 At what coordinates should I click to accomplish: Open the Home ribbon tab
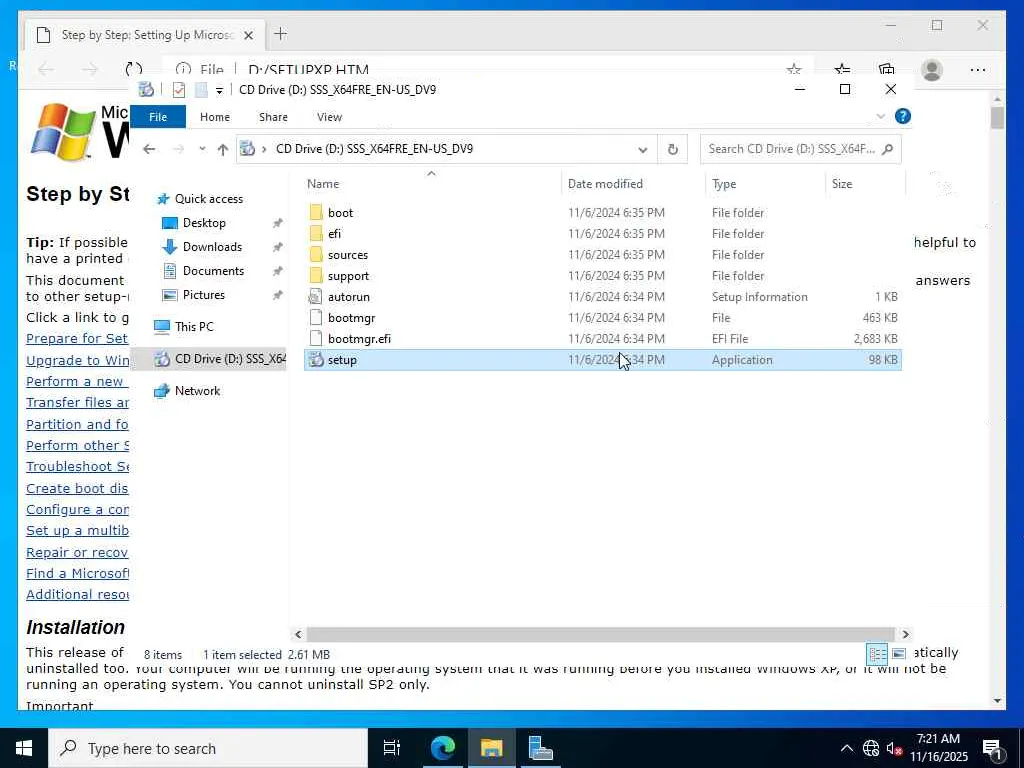[x=215, y=117]
